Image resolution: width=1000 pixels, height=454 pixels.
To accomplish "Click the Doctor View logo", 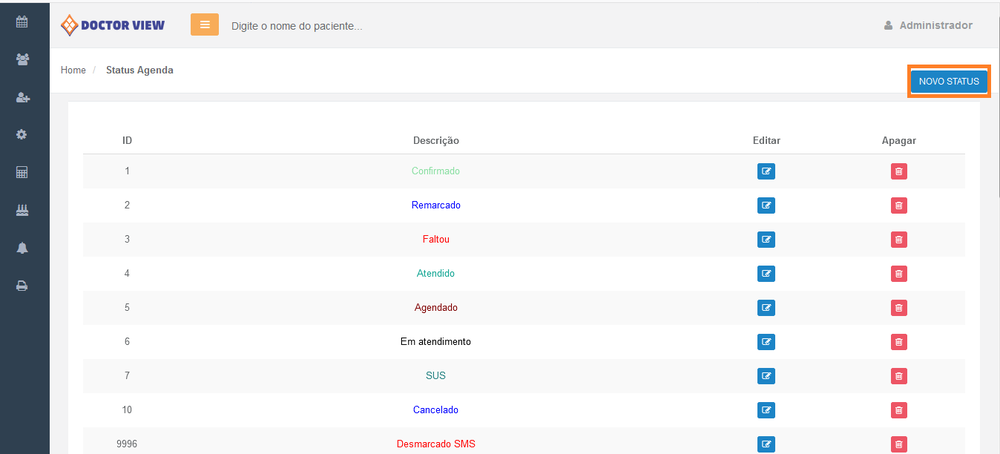I will point(113,25).
